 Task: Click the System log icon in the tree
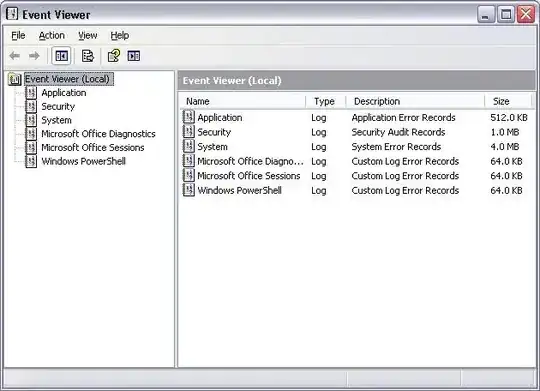31,120
